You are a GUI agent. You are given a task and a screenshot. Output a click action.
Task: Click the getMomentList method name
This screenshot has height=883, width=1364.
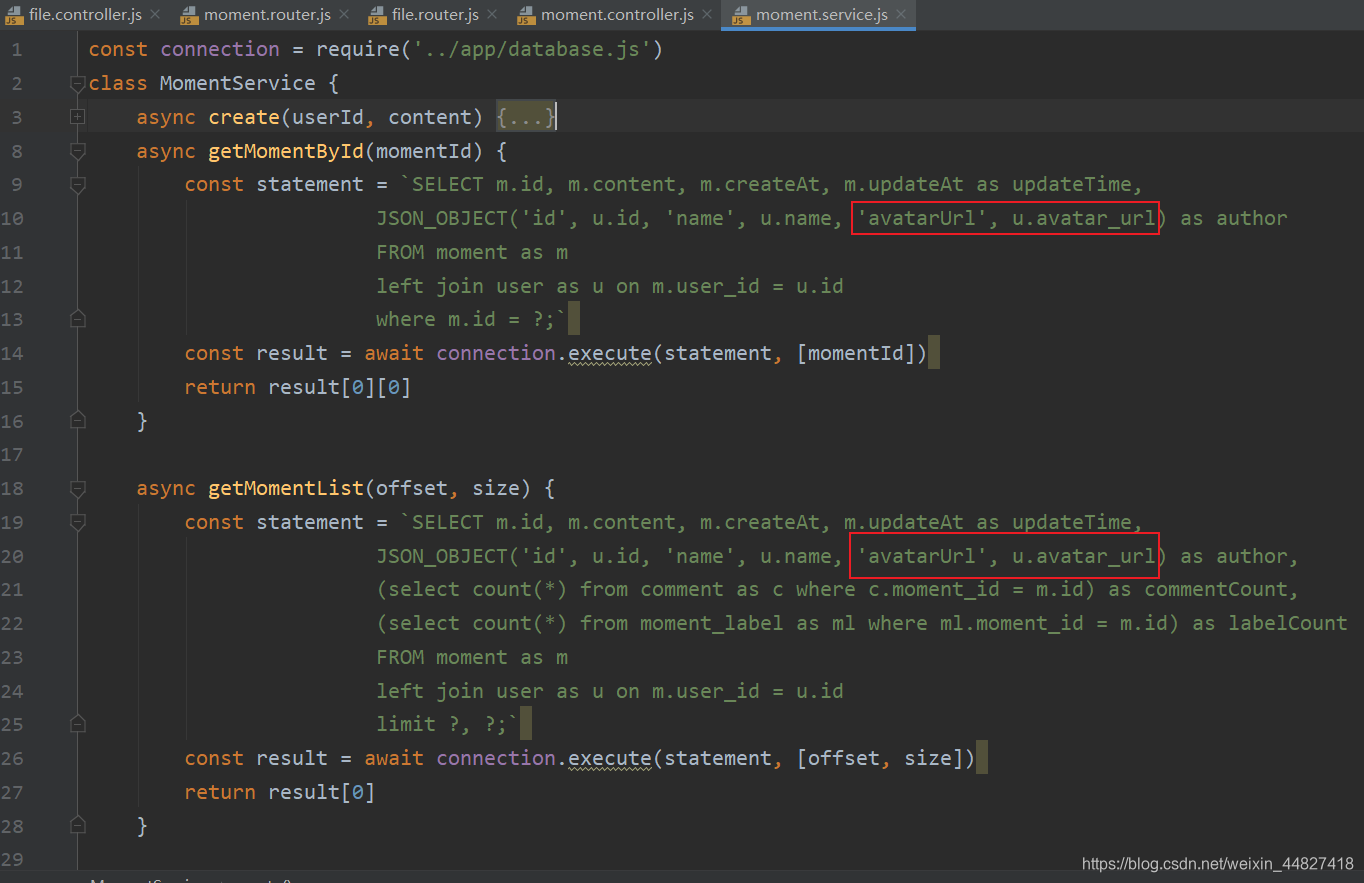click(286, 488)
